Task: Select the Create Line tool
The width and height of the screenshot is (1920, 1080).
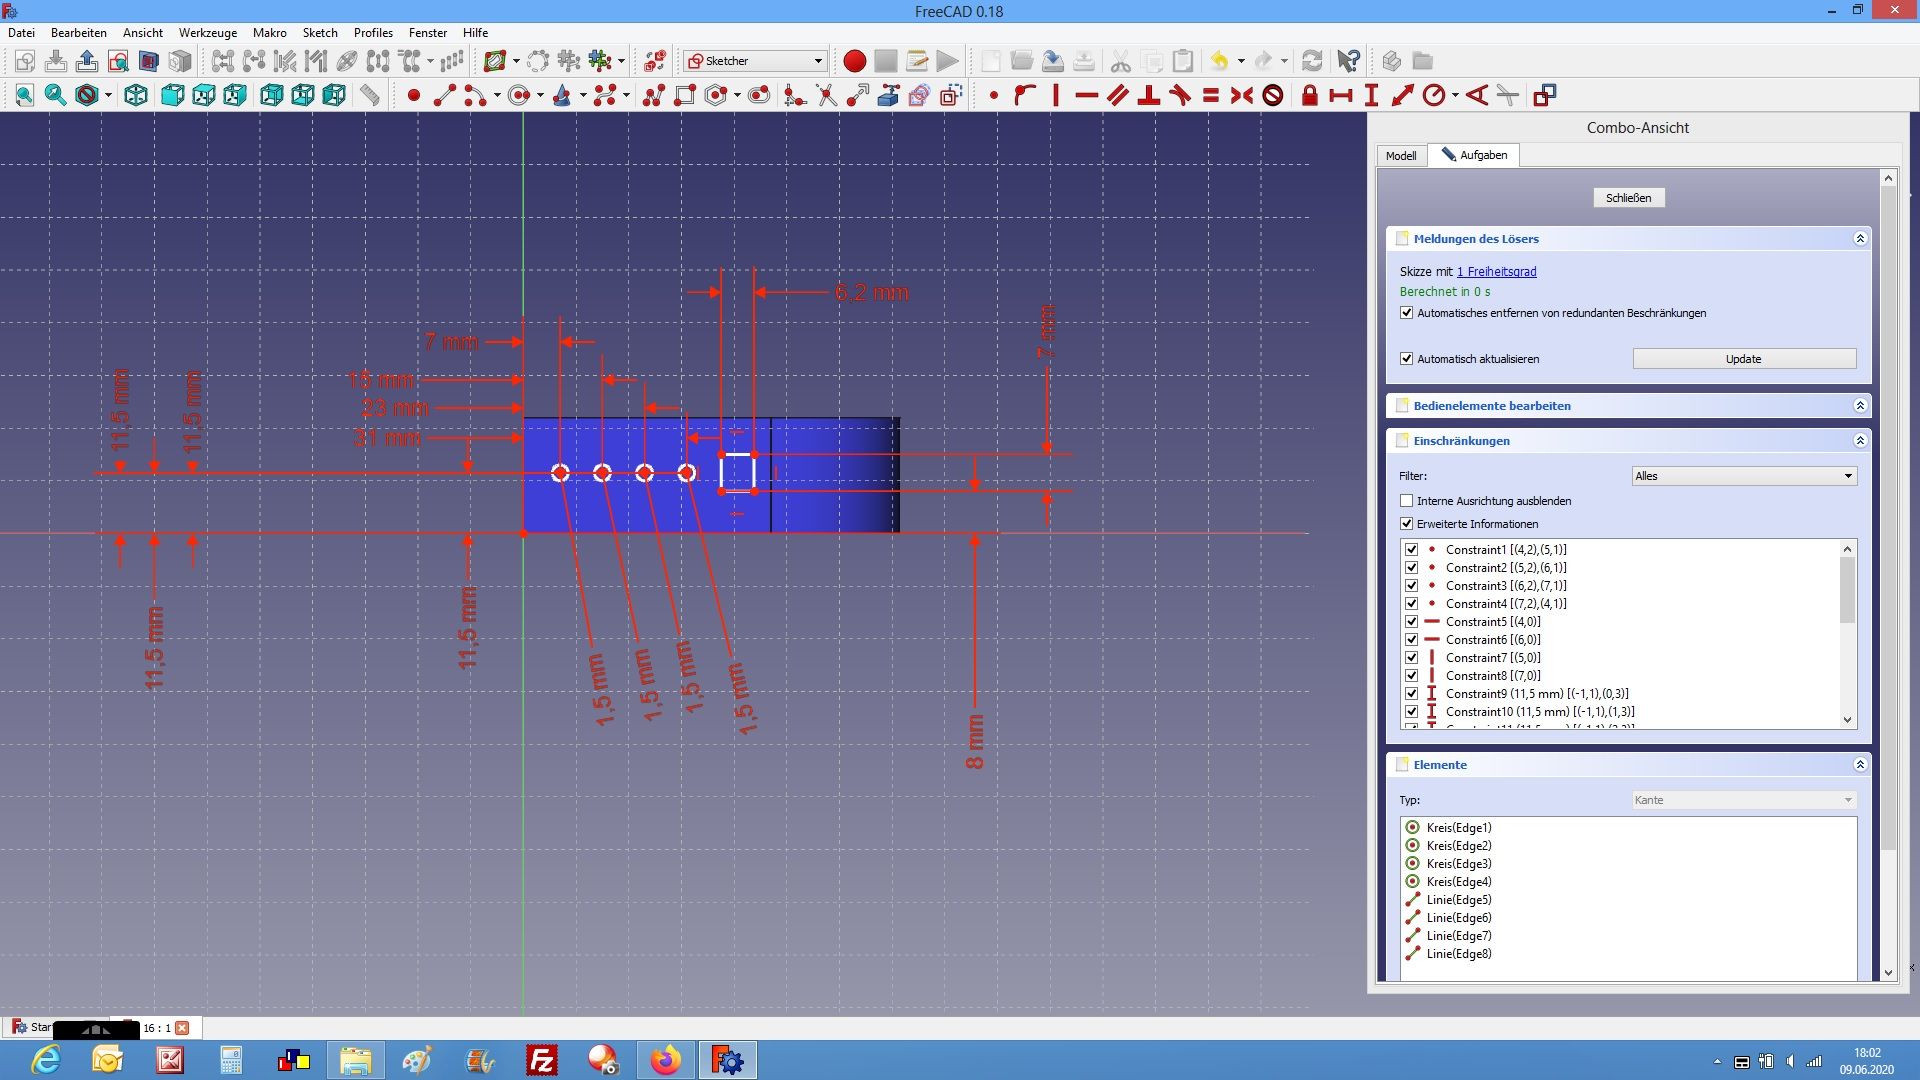Action: click(445, 95)
